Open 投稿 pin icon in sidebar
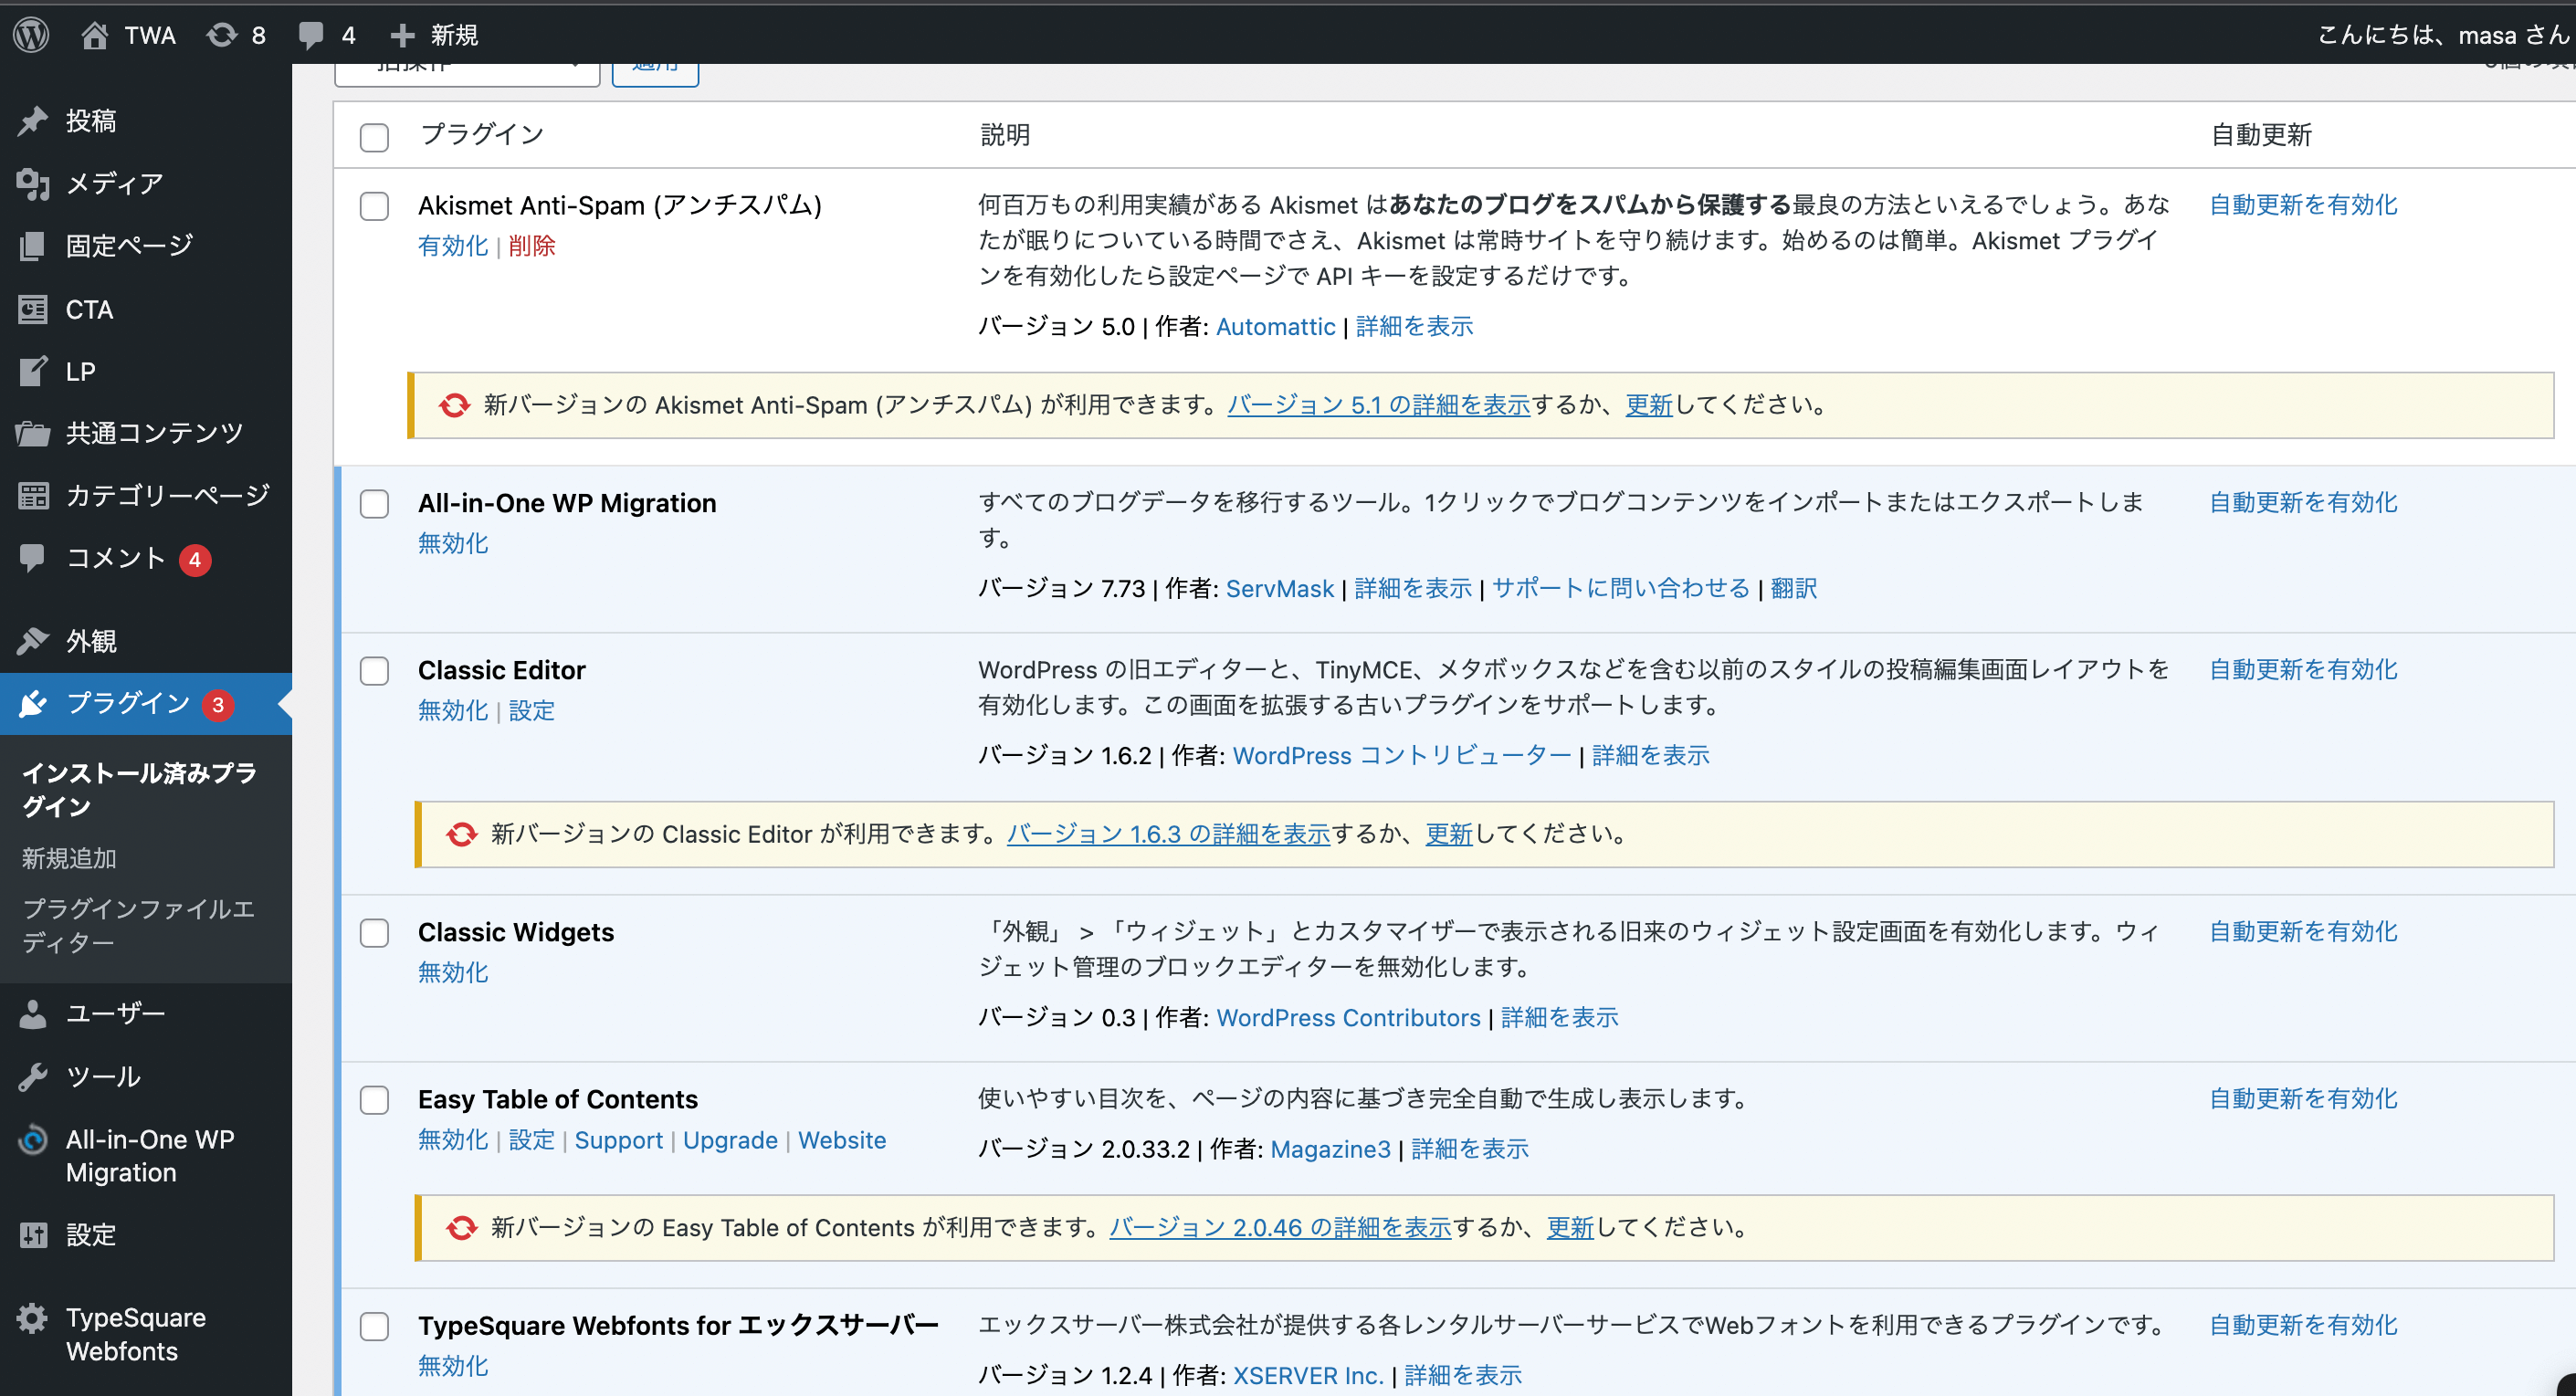The height and width of the screenshot is (1396, 2576). tap(33, 120)
